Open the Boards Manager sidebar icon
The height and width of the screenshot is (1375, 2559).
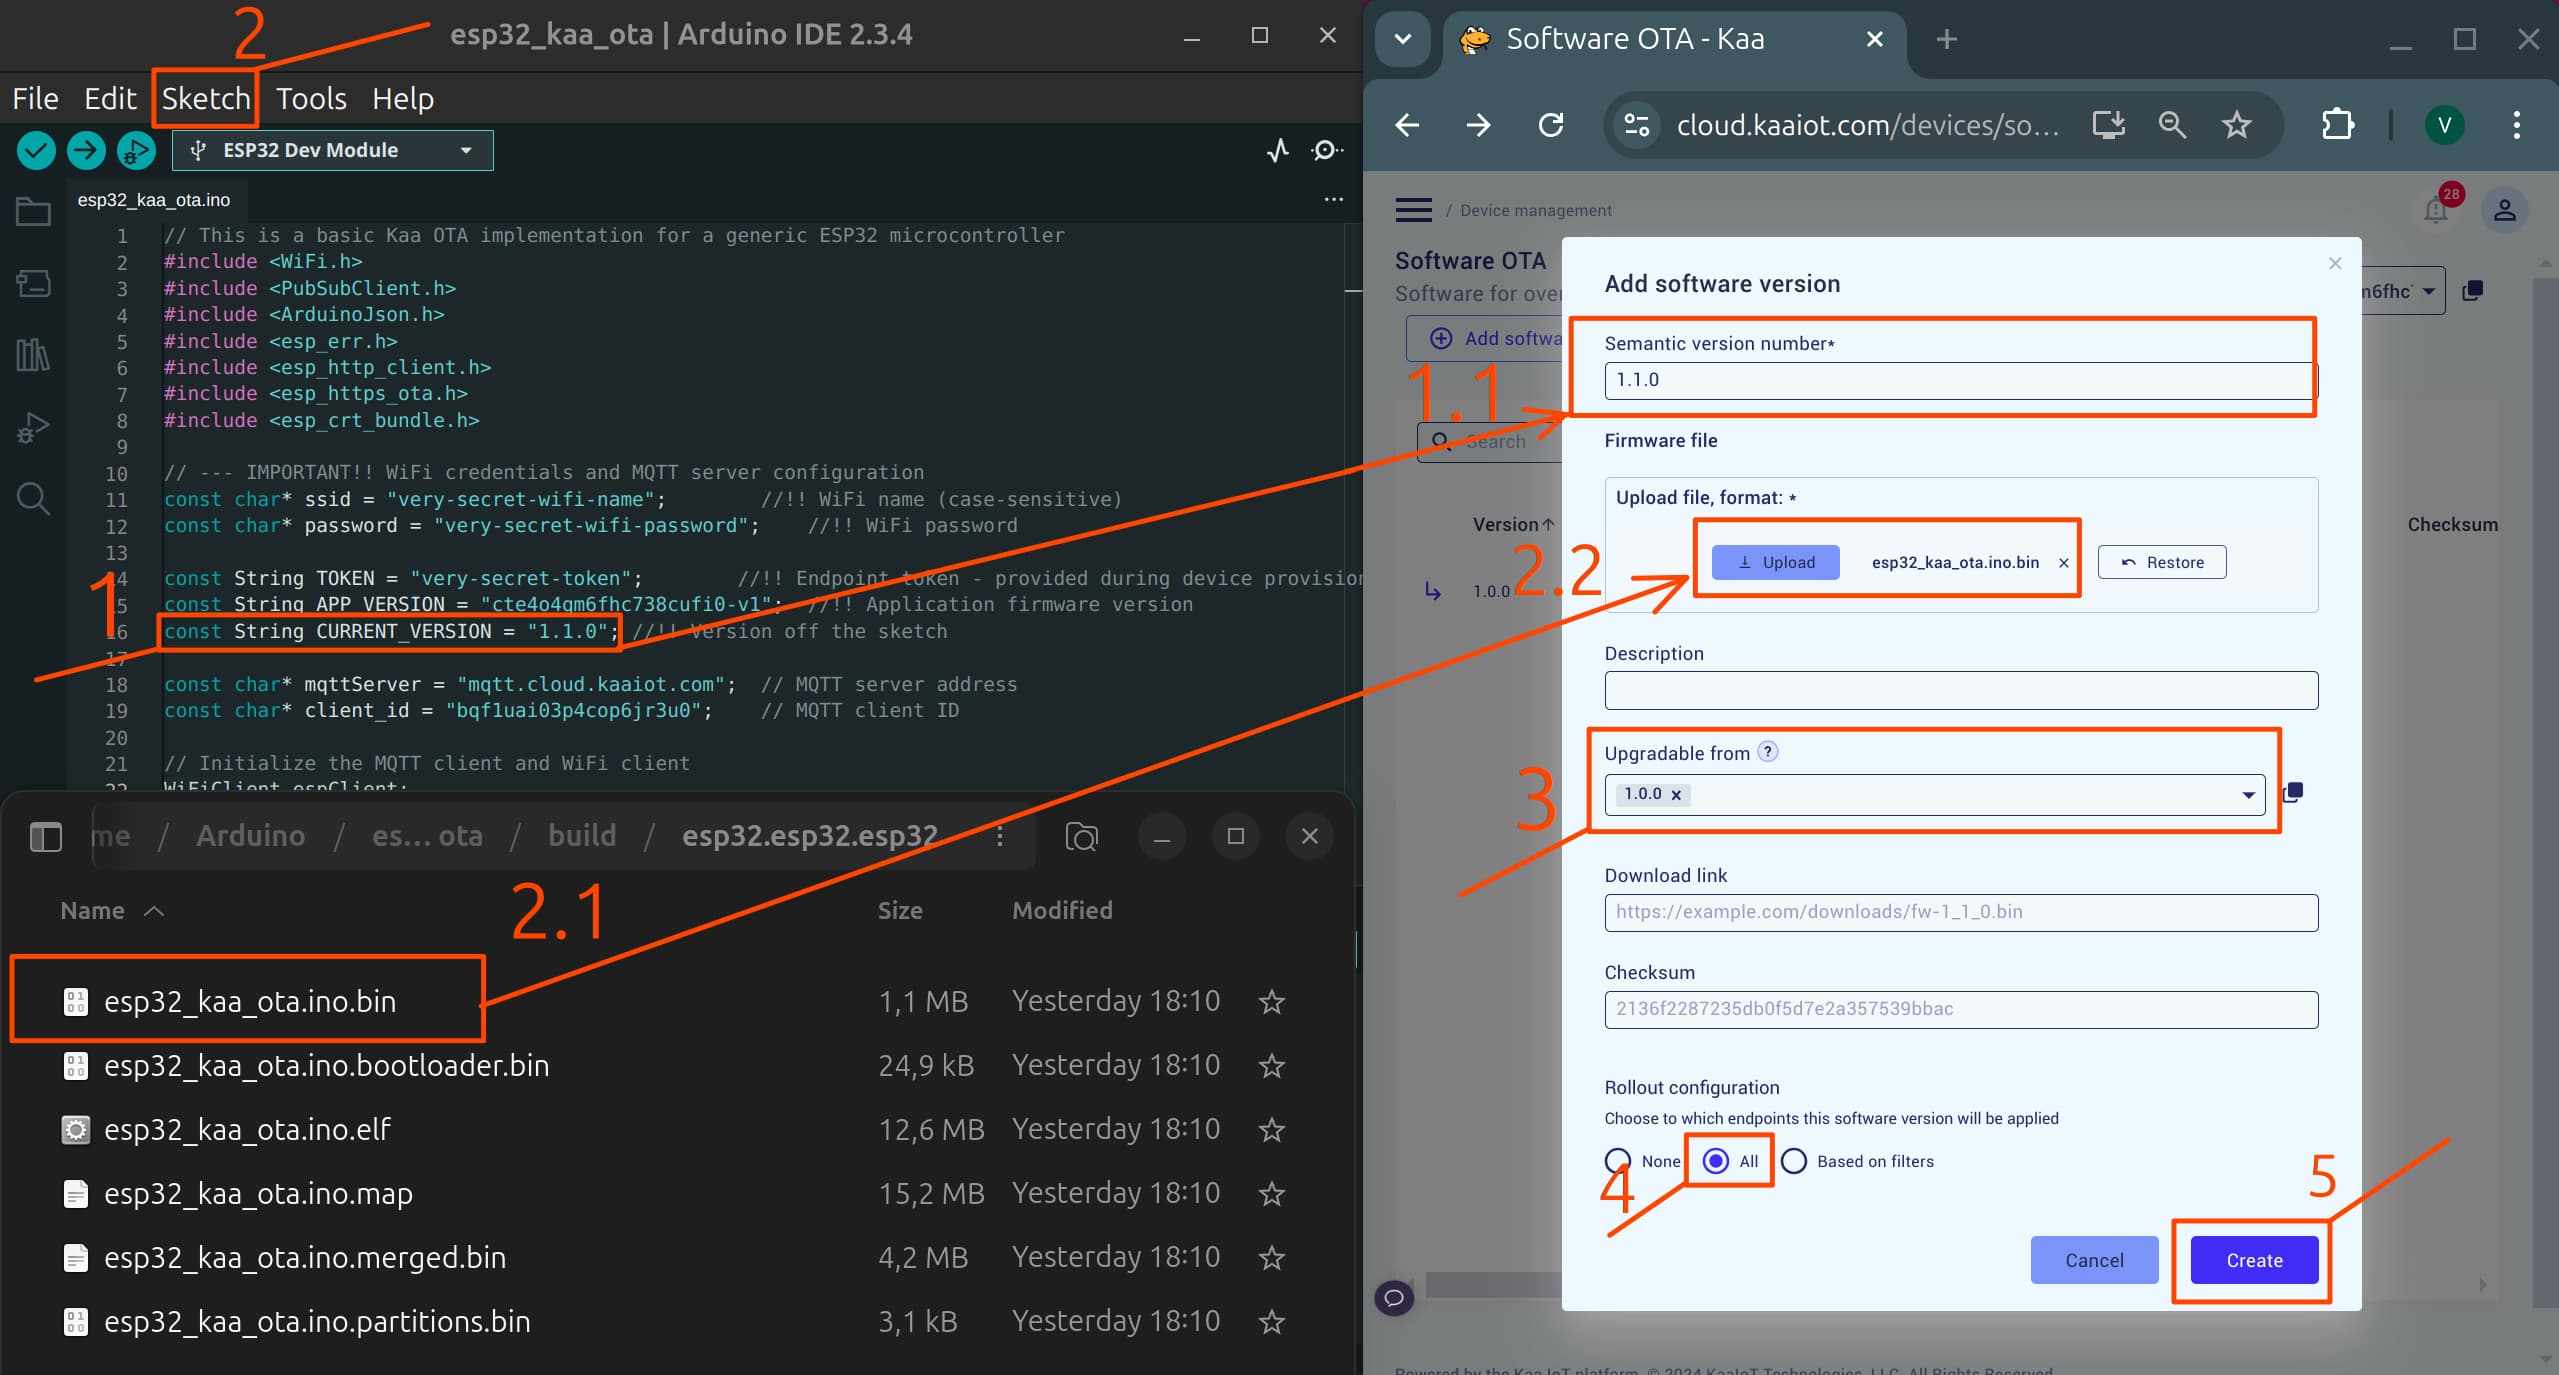(33, 284)
